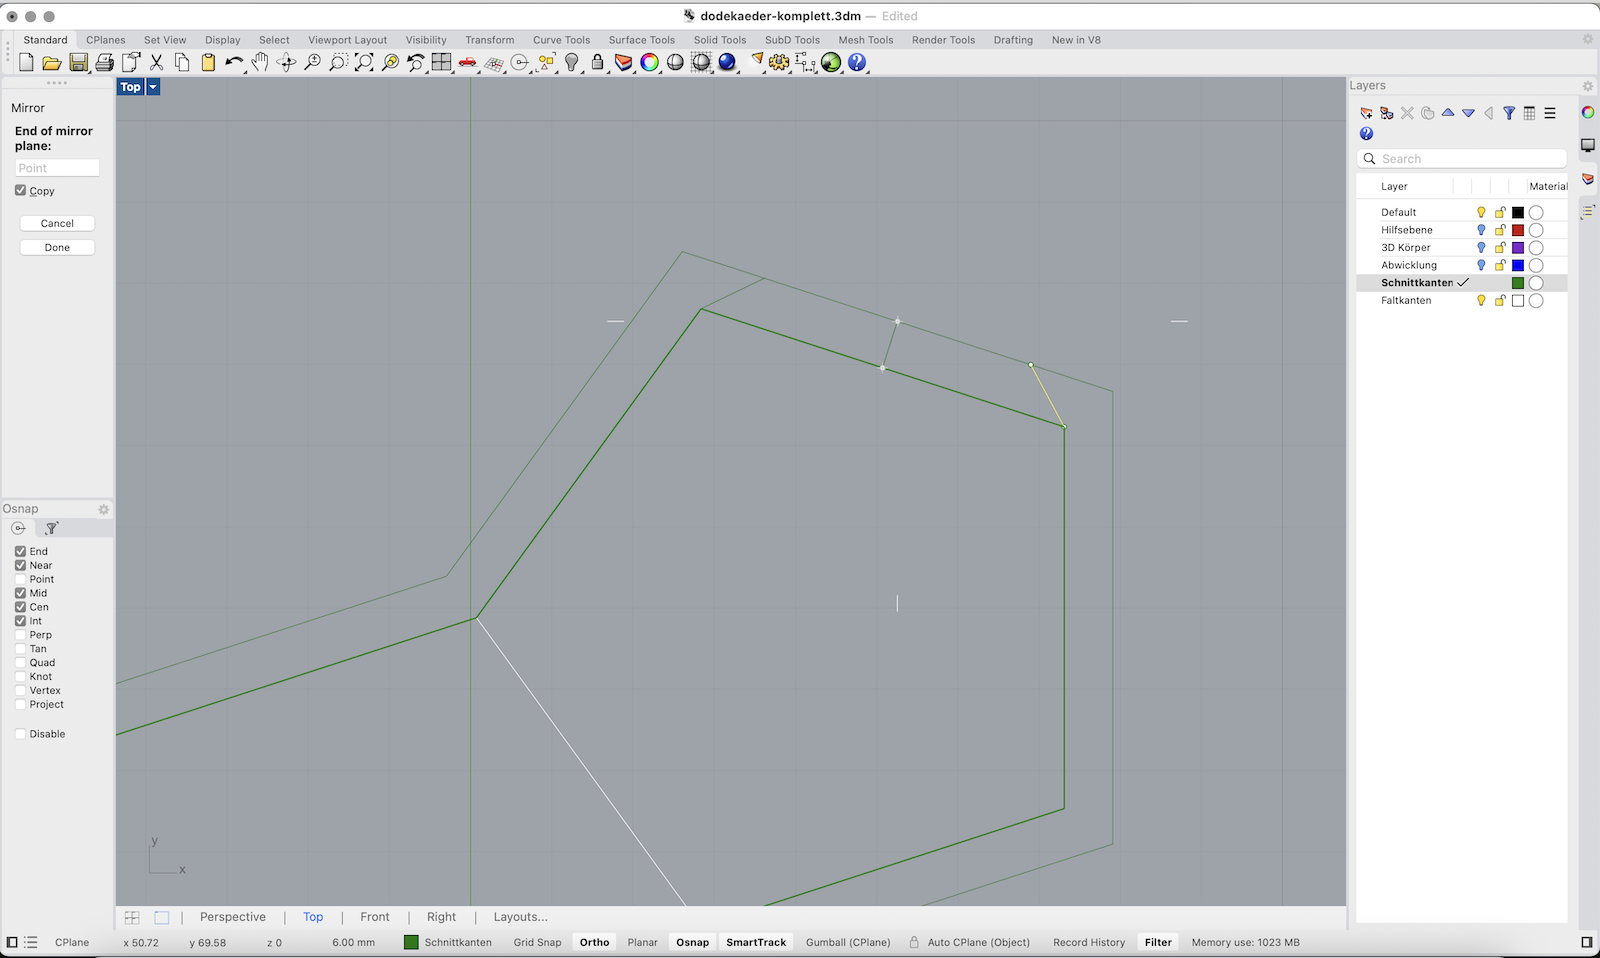Screen dimensions: 1600x958
Task: Open Osnap panel gear menu
Action: pyautogui.click(x=103, y=509)
